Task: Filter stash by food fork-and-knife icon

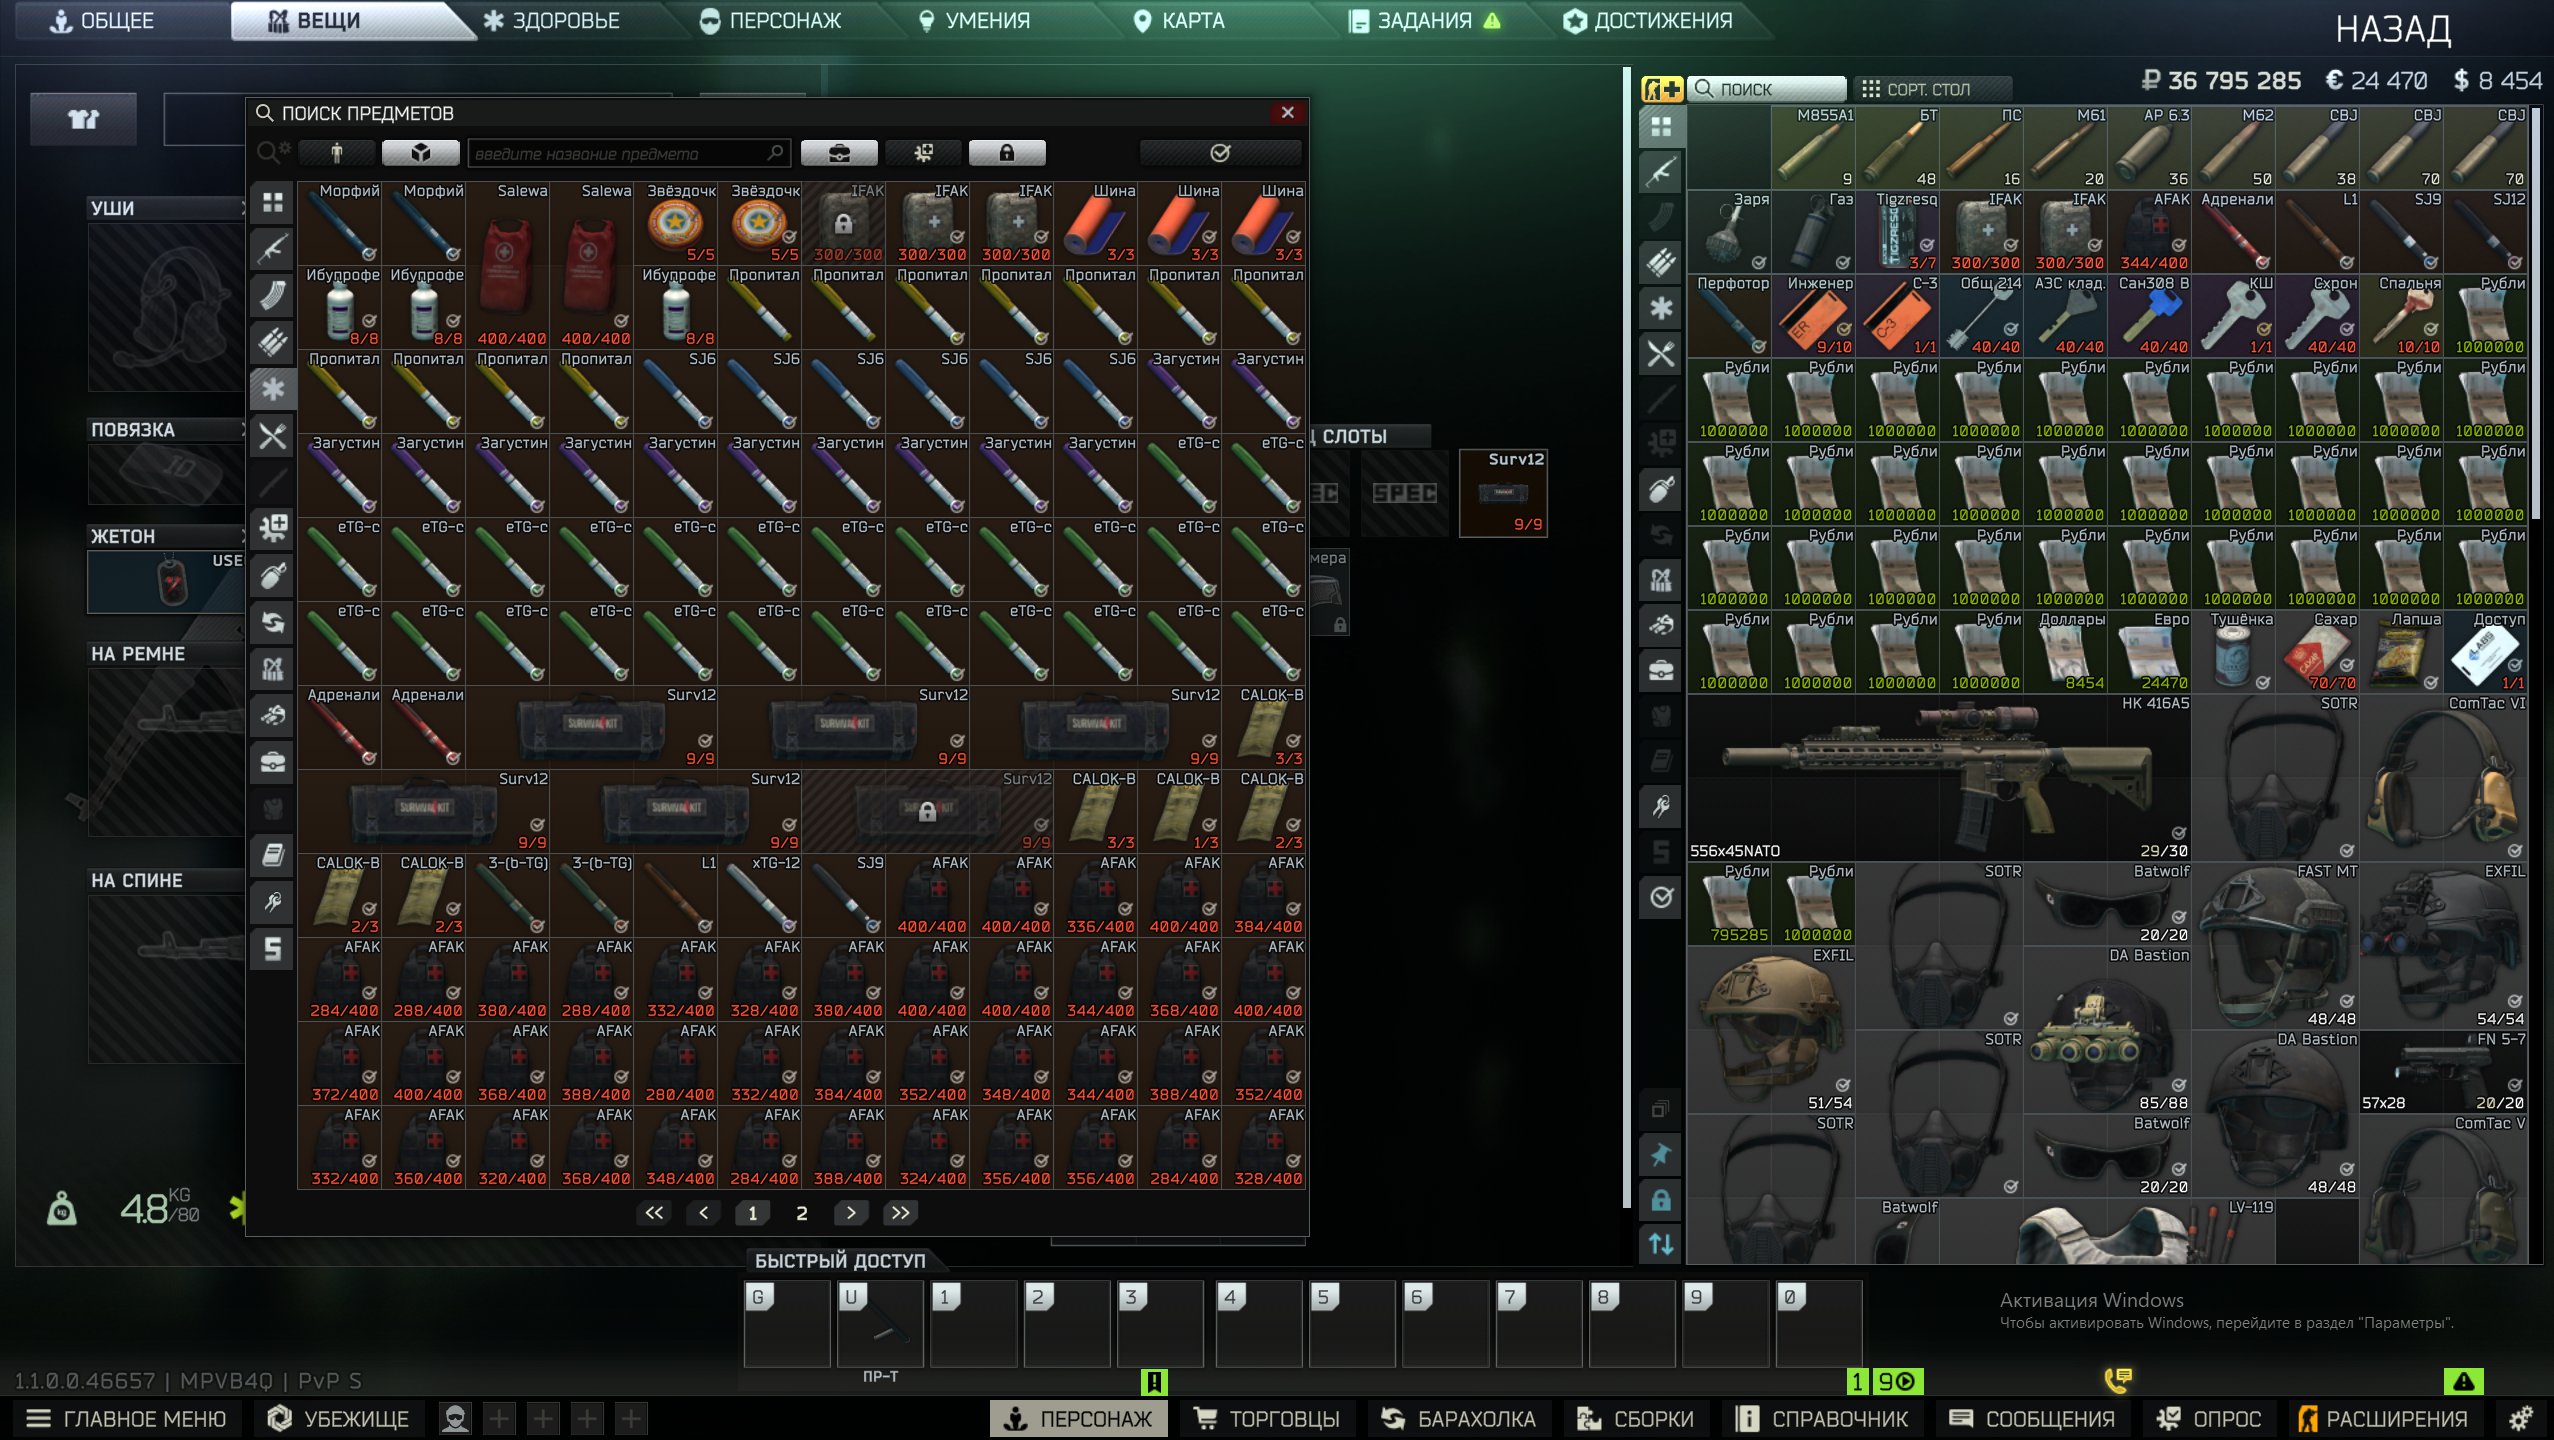Action: pyautogui.click(x=1661, y=353)
